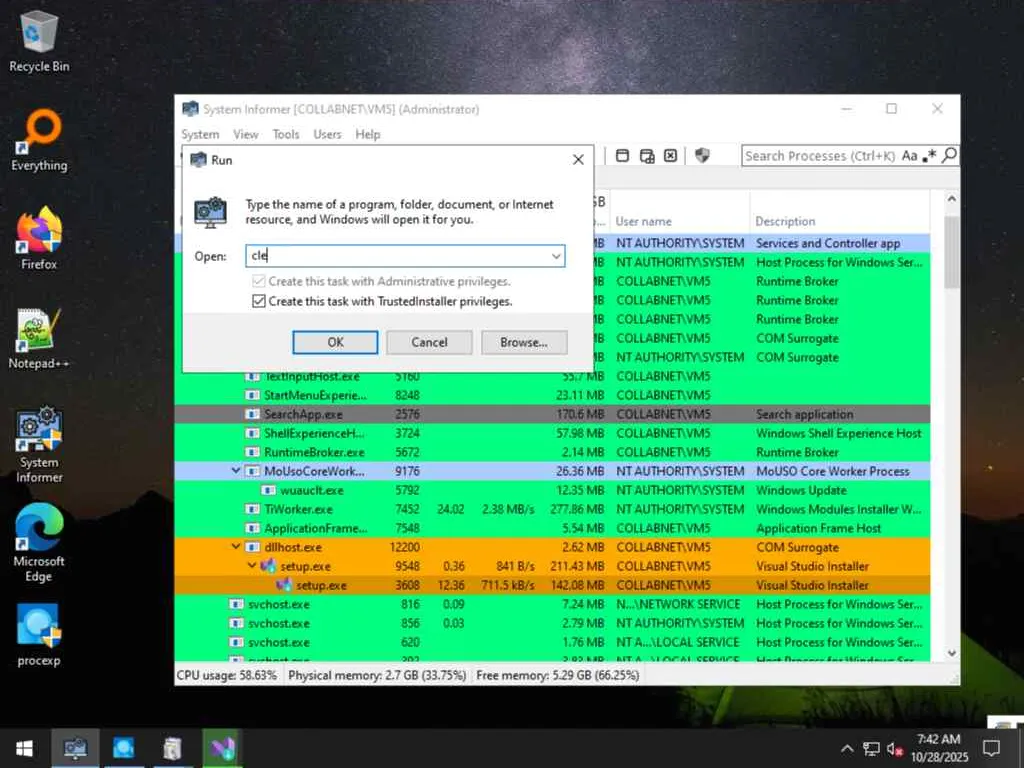Collapse the dllhost.exe process tree node

click(x=236, y=547)
